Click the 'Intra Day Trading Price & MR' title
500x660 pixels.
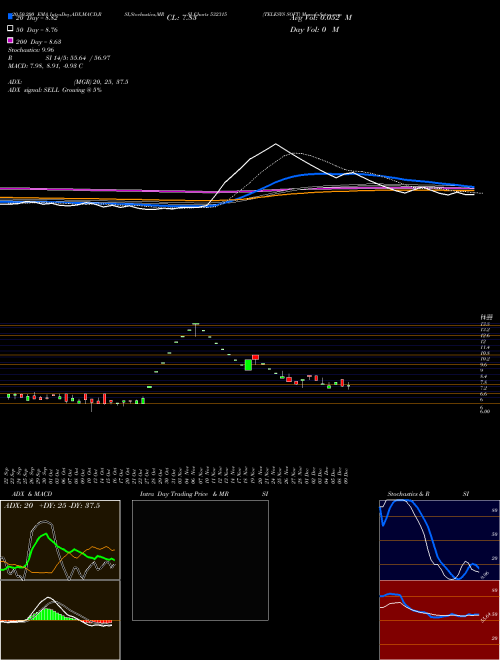tap(185, 494)
